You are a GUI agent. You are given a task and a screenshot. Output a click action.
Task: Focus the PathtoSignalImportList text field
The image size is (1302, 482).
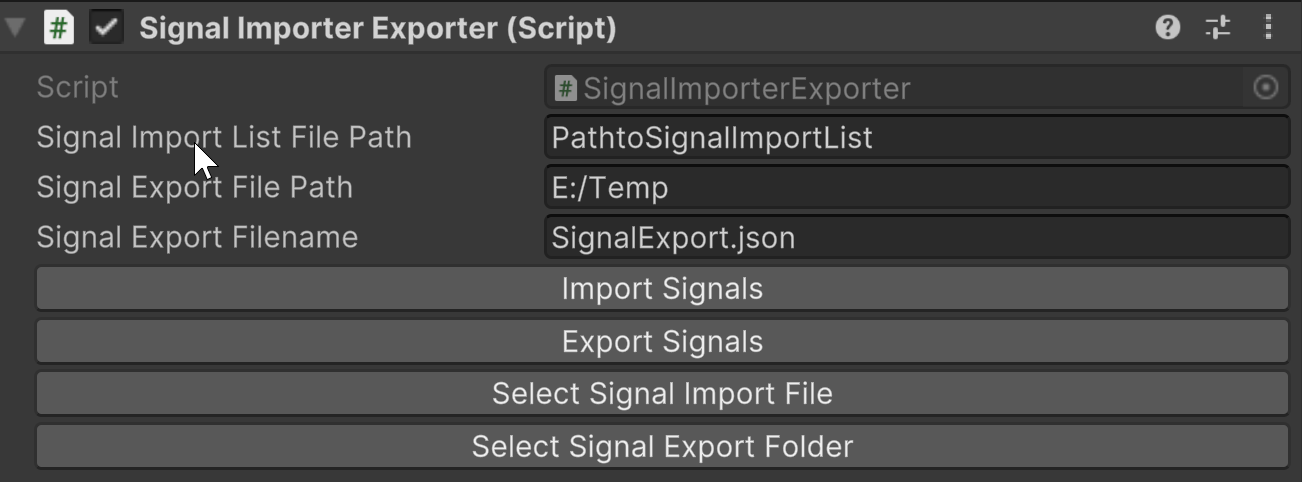(x=916, y=138)
